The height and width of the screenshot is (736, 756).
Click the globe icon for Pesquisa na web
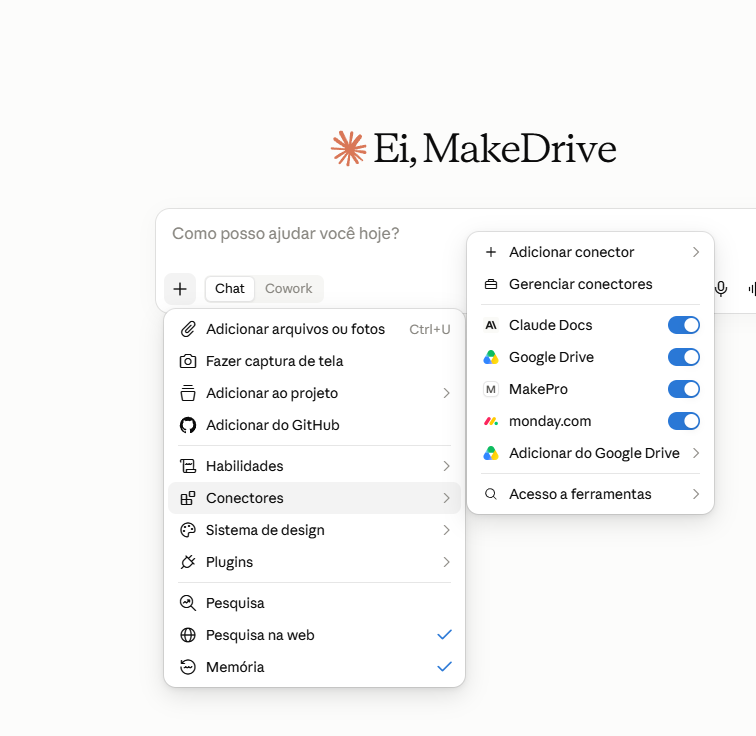pyautogui.click(x=188, y=635)
